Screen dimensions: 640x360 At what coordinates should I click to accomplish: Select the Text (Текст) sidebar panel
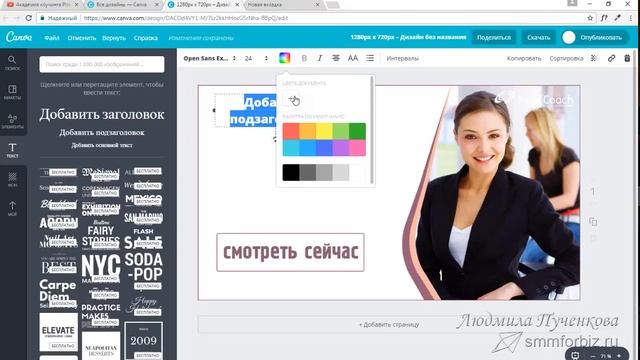coord(12,150)
